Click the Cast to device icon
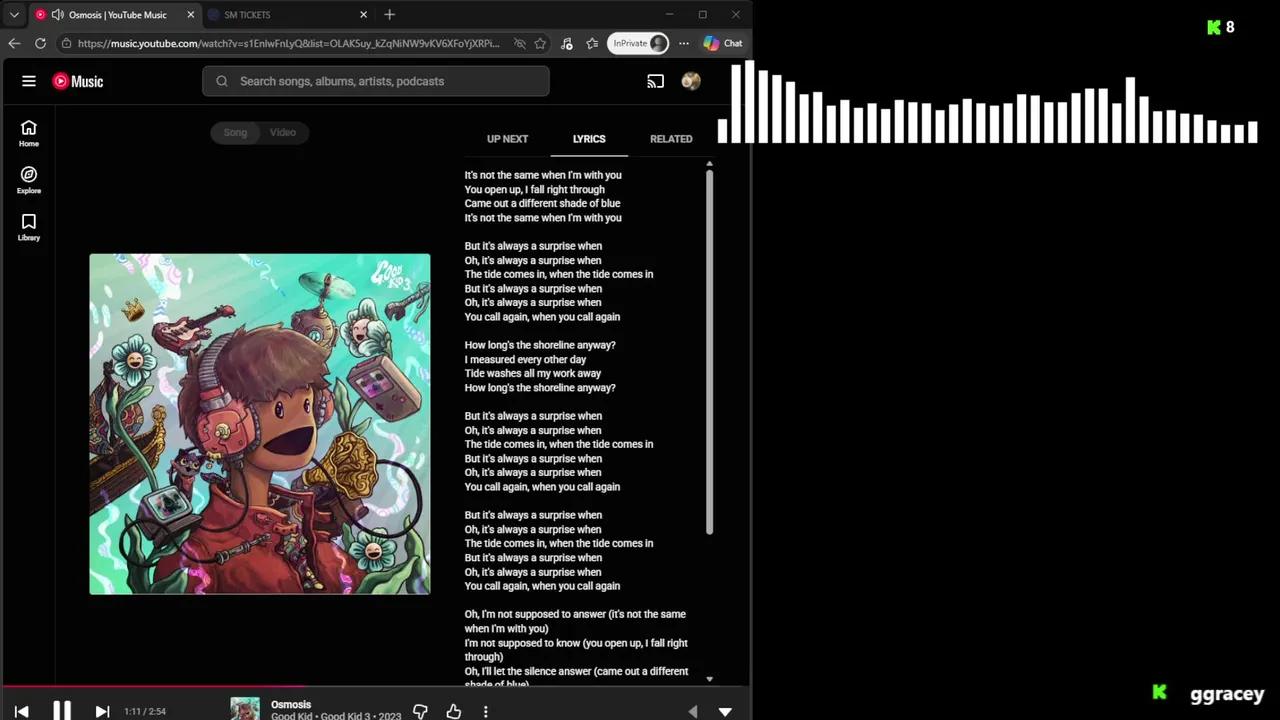 point(656,81)
